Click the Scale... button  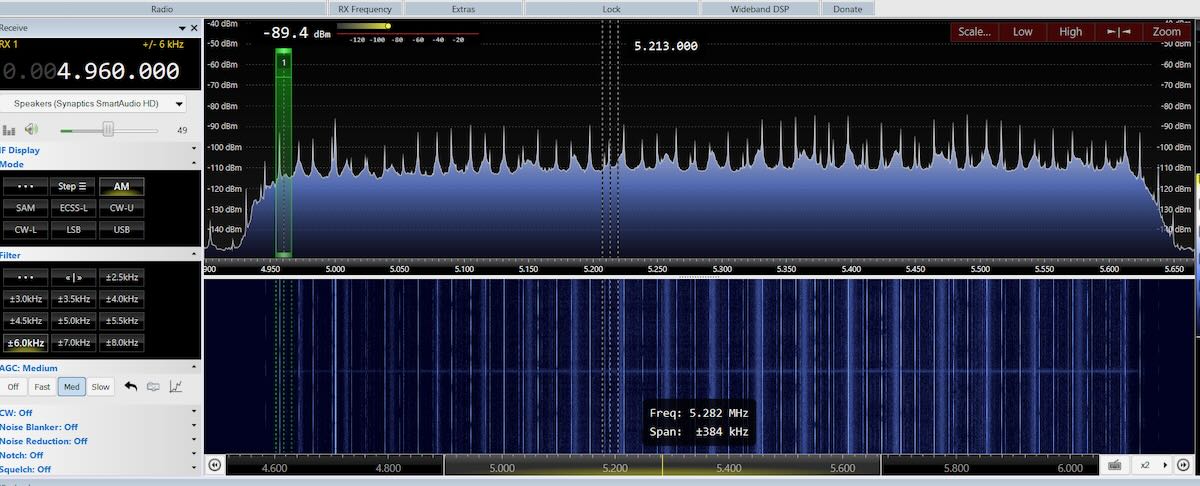pyautogui.click(x=974, y=32)
